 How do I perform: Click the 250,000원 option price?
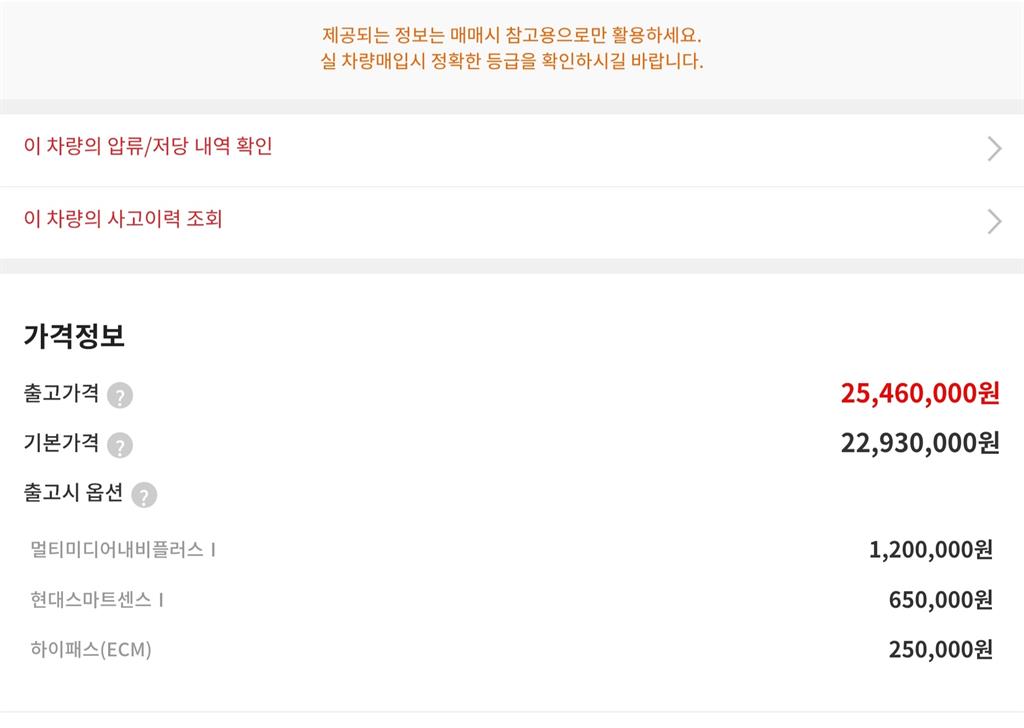coord(940,650)
